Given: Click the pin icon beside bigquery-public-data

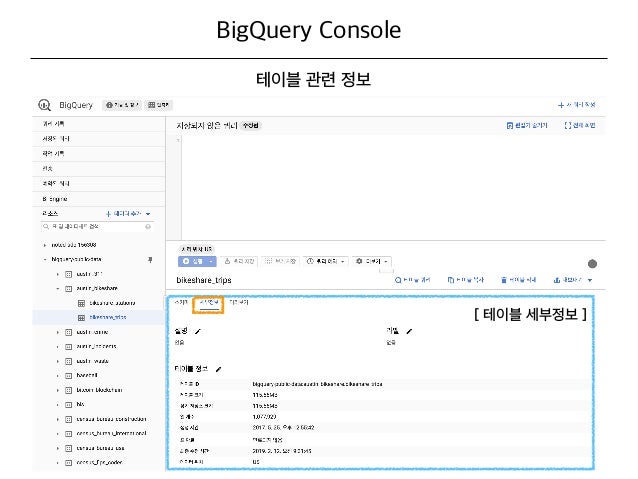Looking at the screenshot, I should [150, 260].
